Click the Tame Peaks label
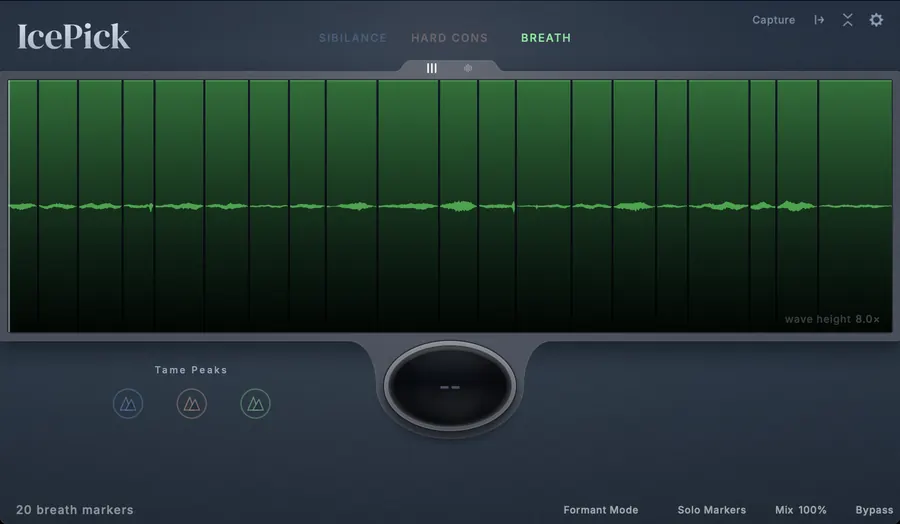 (191, 370)
